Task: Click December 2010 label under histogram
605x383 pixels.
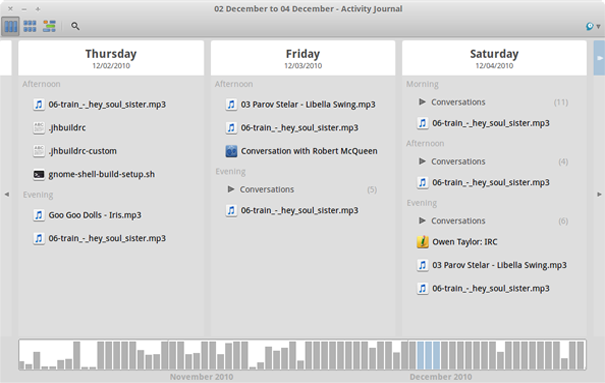Action: click(x=441, y=377)
